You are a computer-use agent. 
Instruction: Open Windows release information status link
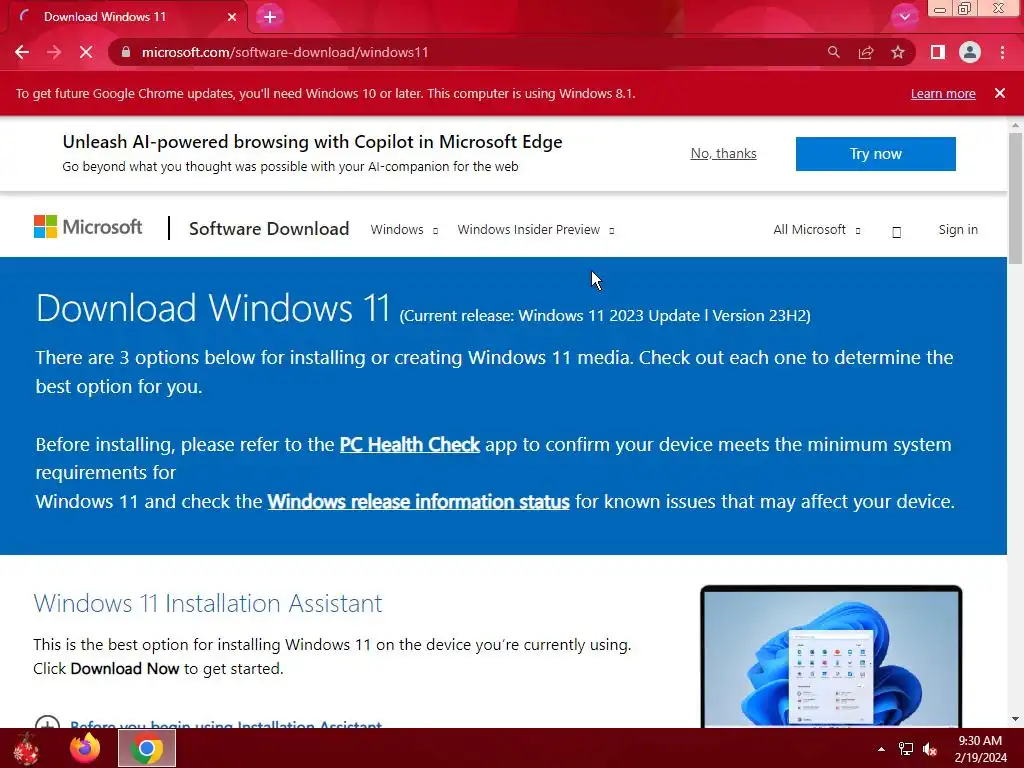tap(419, 502)
